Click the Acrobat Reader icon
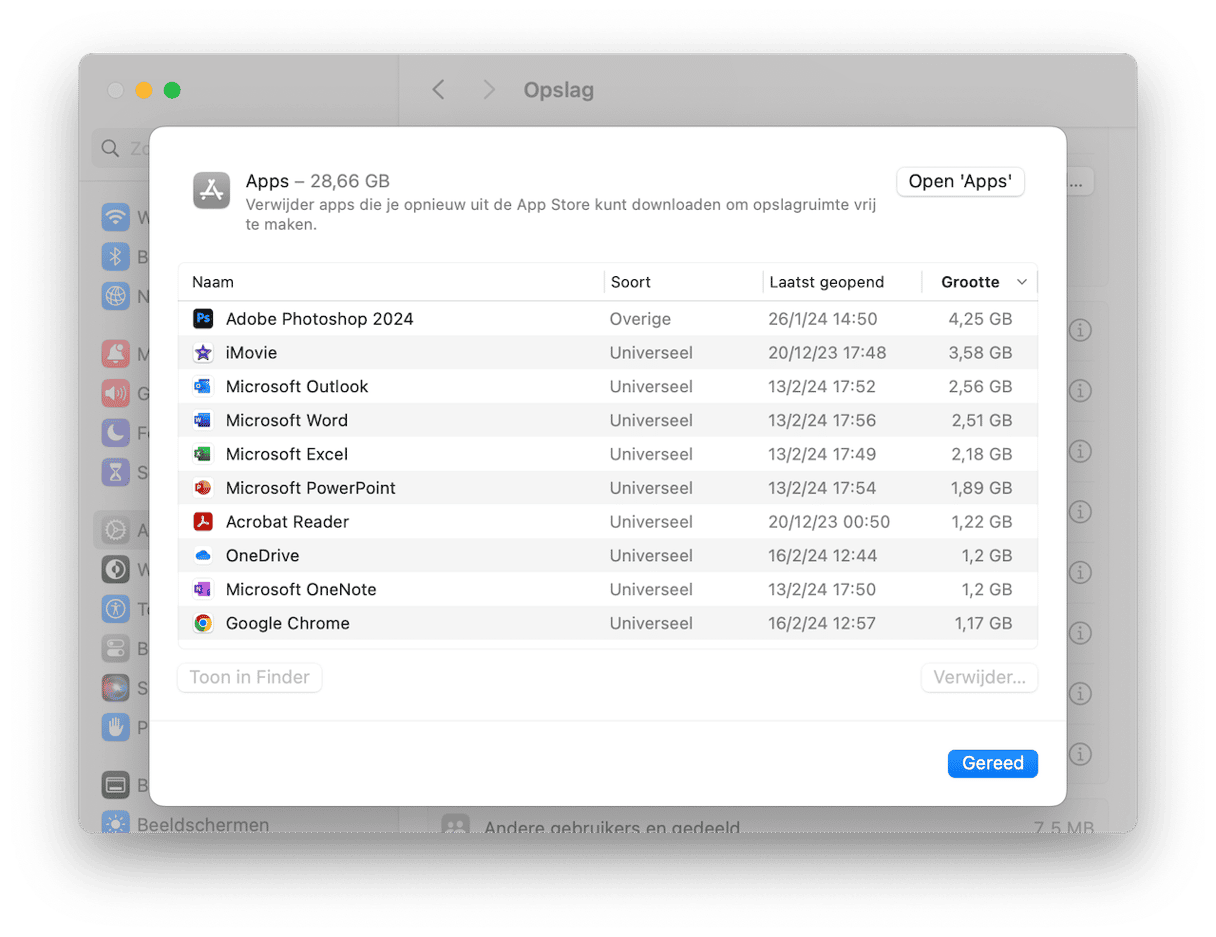Image resolution: width=1216 pixels, height=937 pixels. 203,522
